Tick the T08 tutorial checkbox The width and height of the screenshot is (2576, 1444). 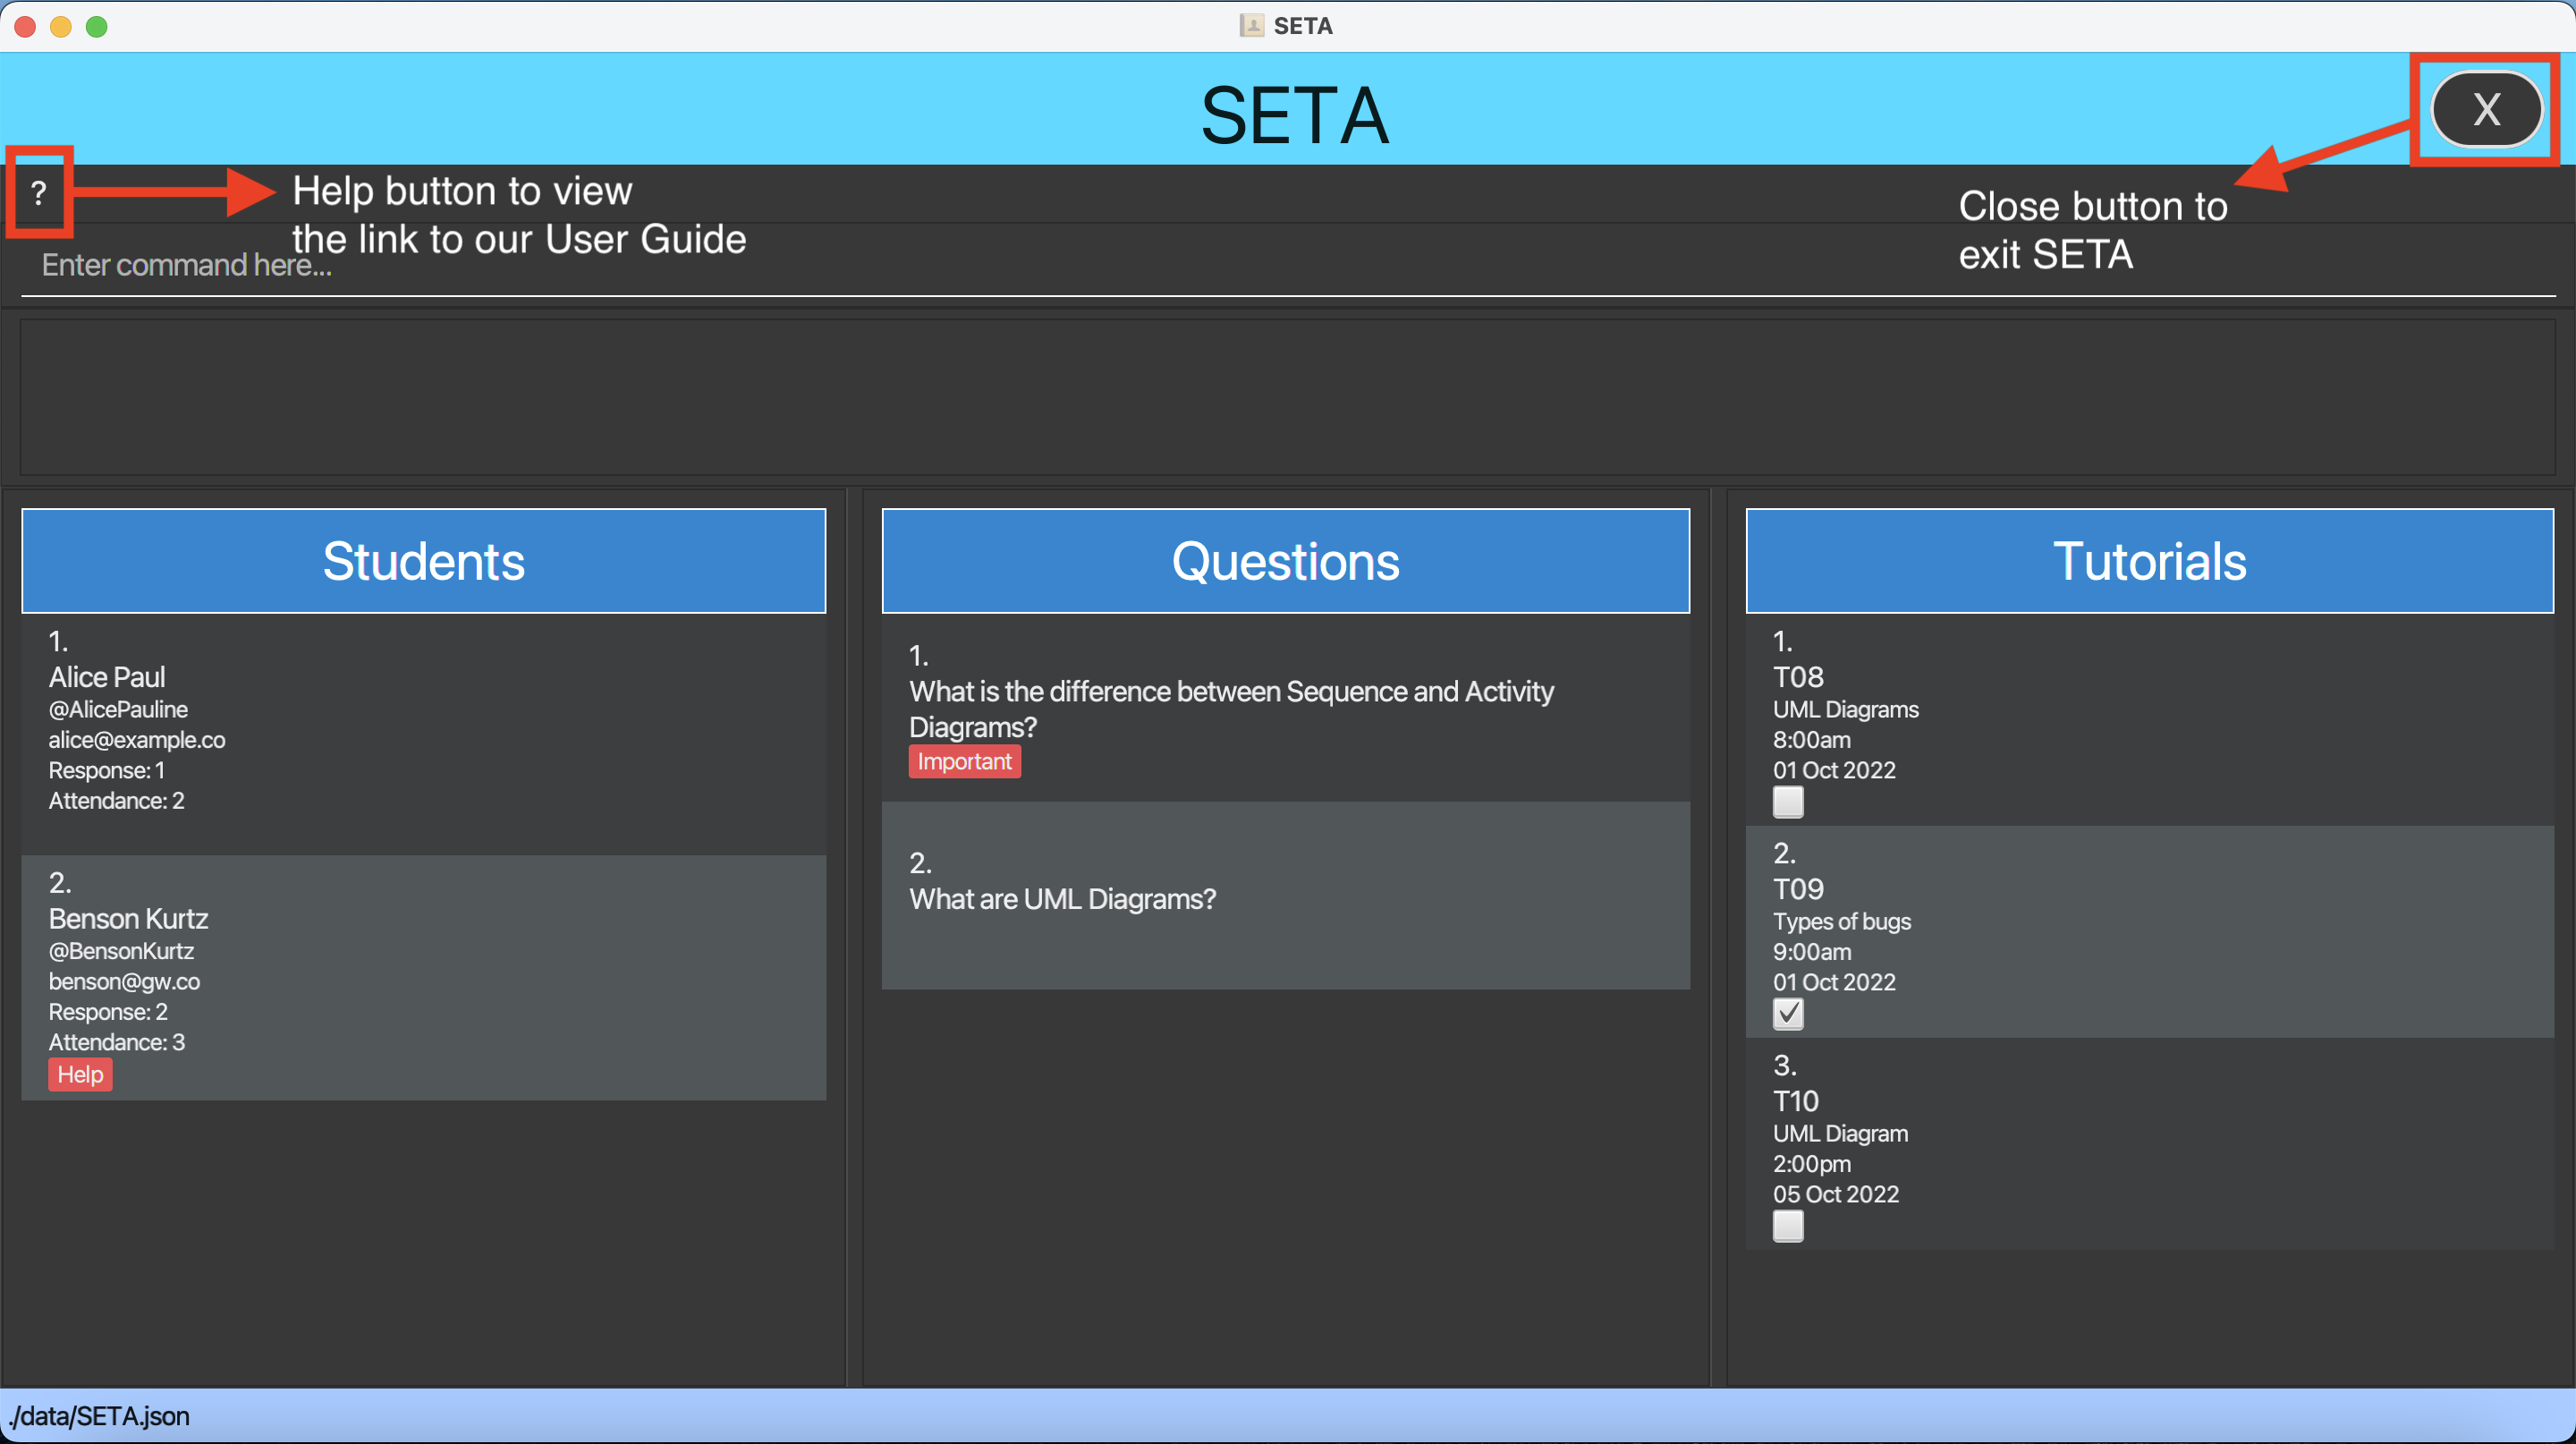click(1788, 802)
